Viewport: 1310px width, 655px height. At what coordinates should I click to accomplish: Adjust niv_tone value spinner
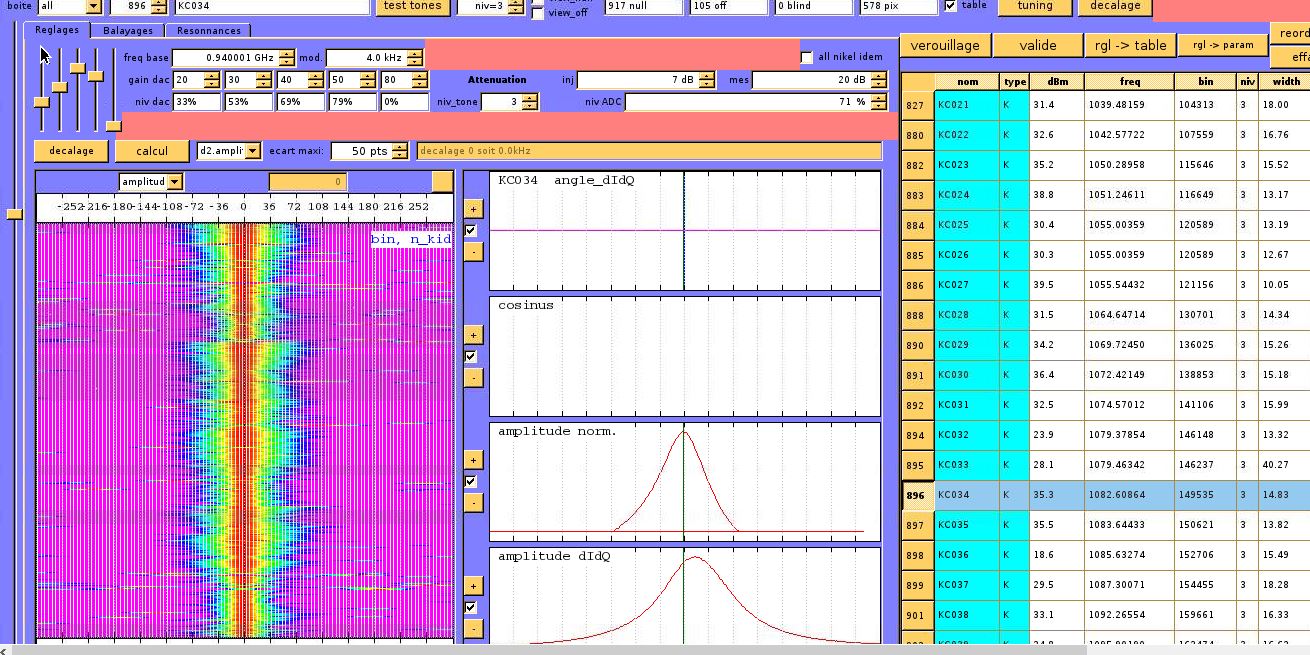tap(529, 101)
